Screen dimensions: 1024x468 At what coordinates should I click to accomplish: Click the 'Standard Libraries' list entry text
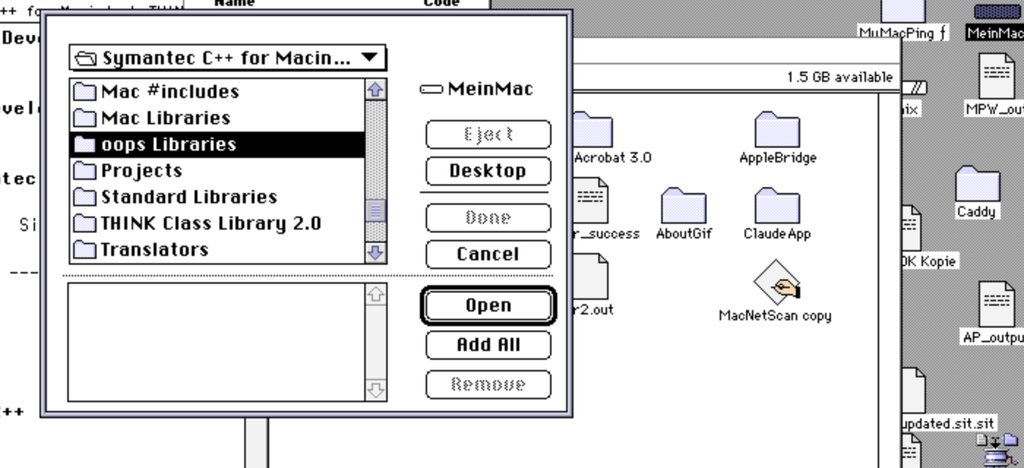coord(189,197)
